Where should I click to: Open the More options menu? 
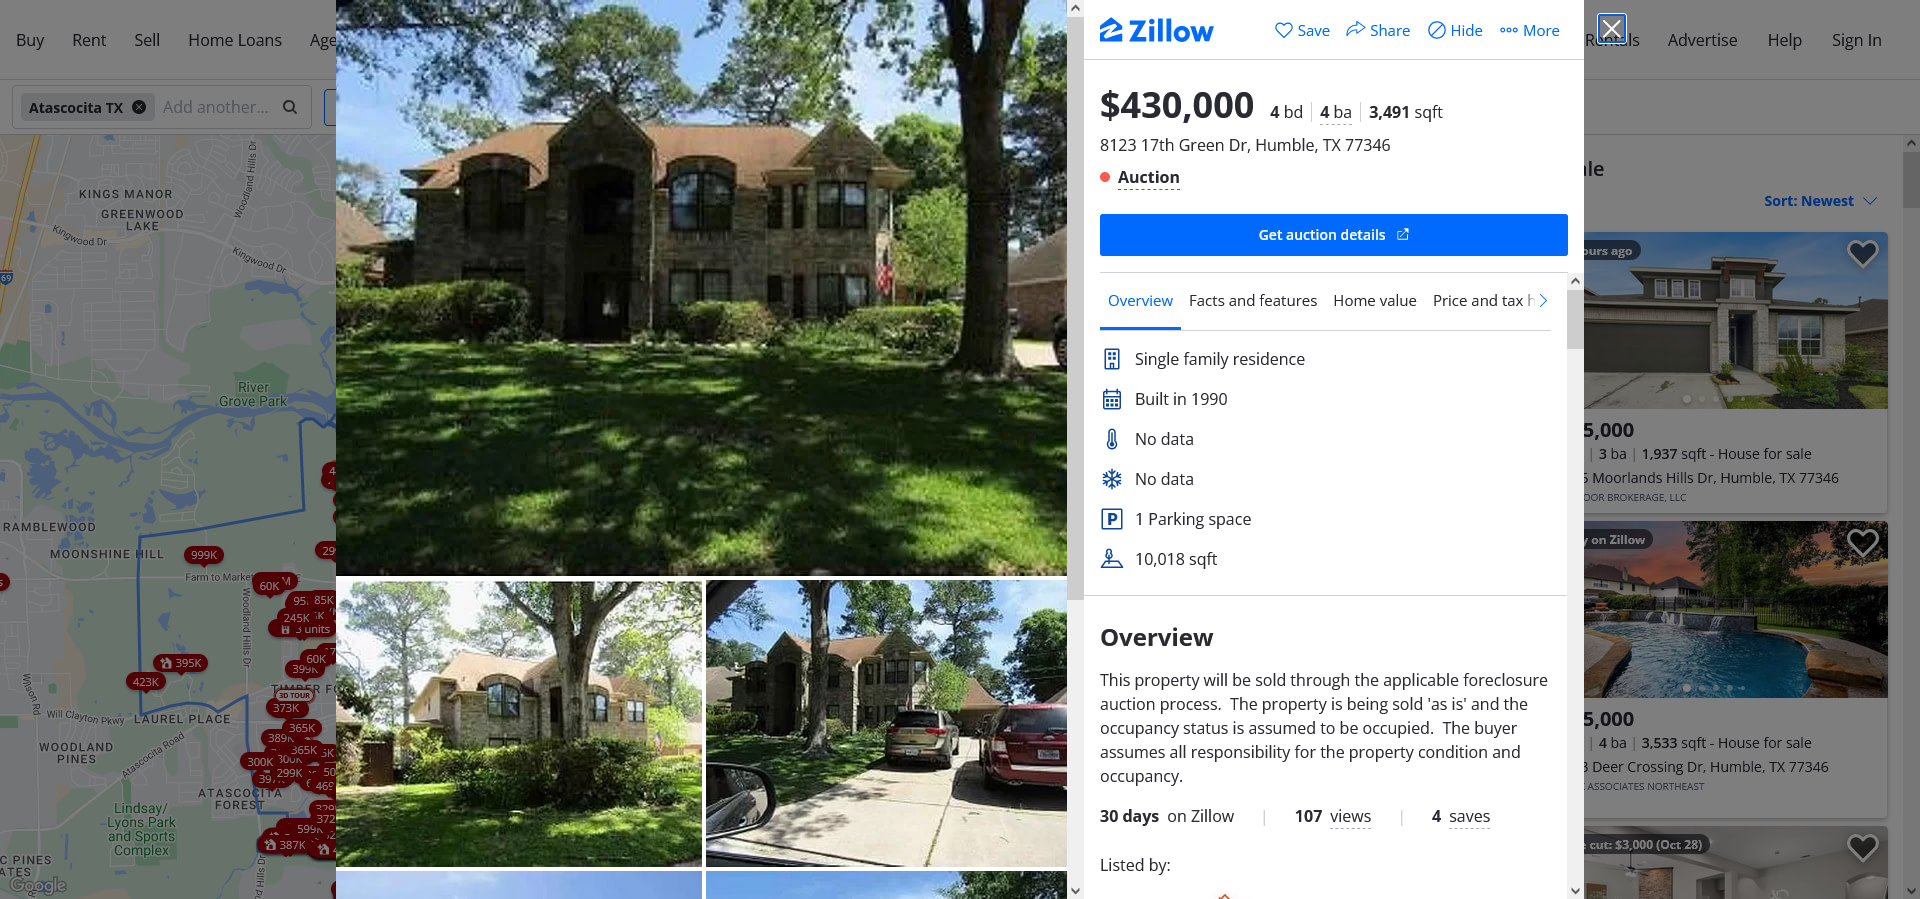(1529, 30)
